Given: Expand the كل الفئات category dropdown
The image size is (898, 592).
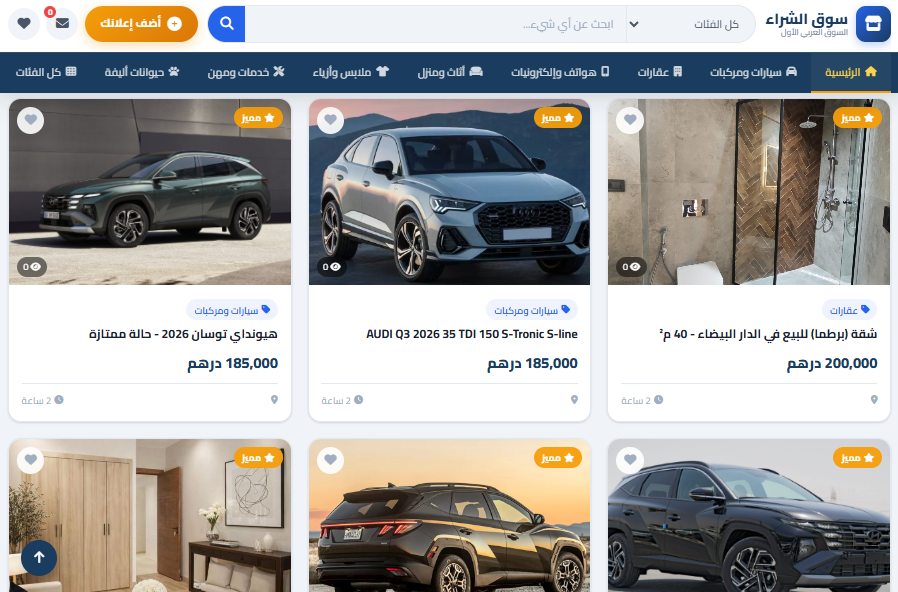Looking at the screenshot, I should [689, 24].
